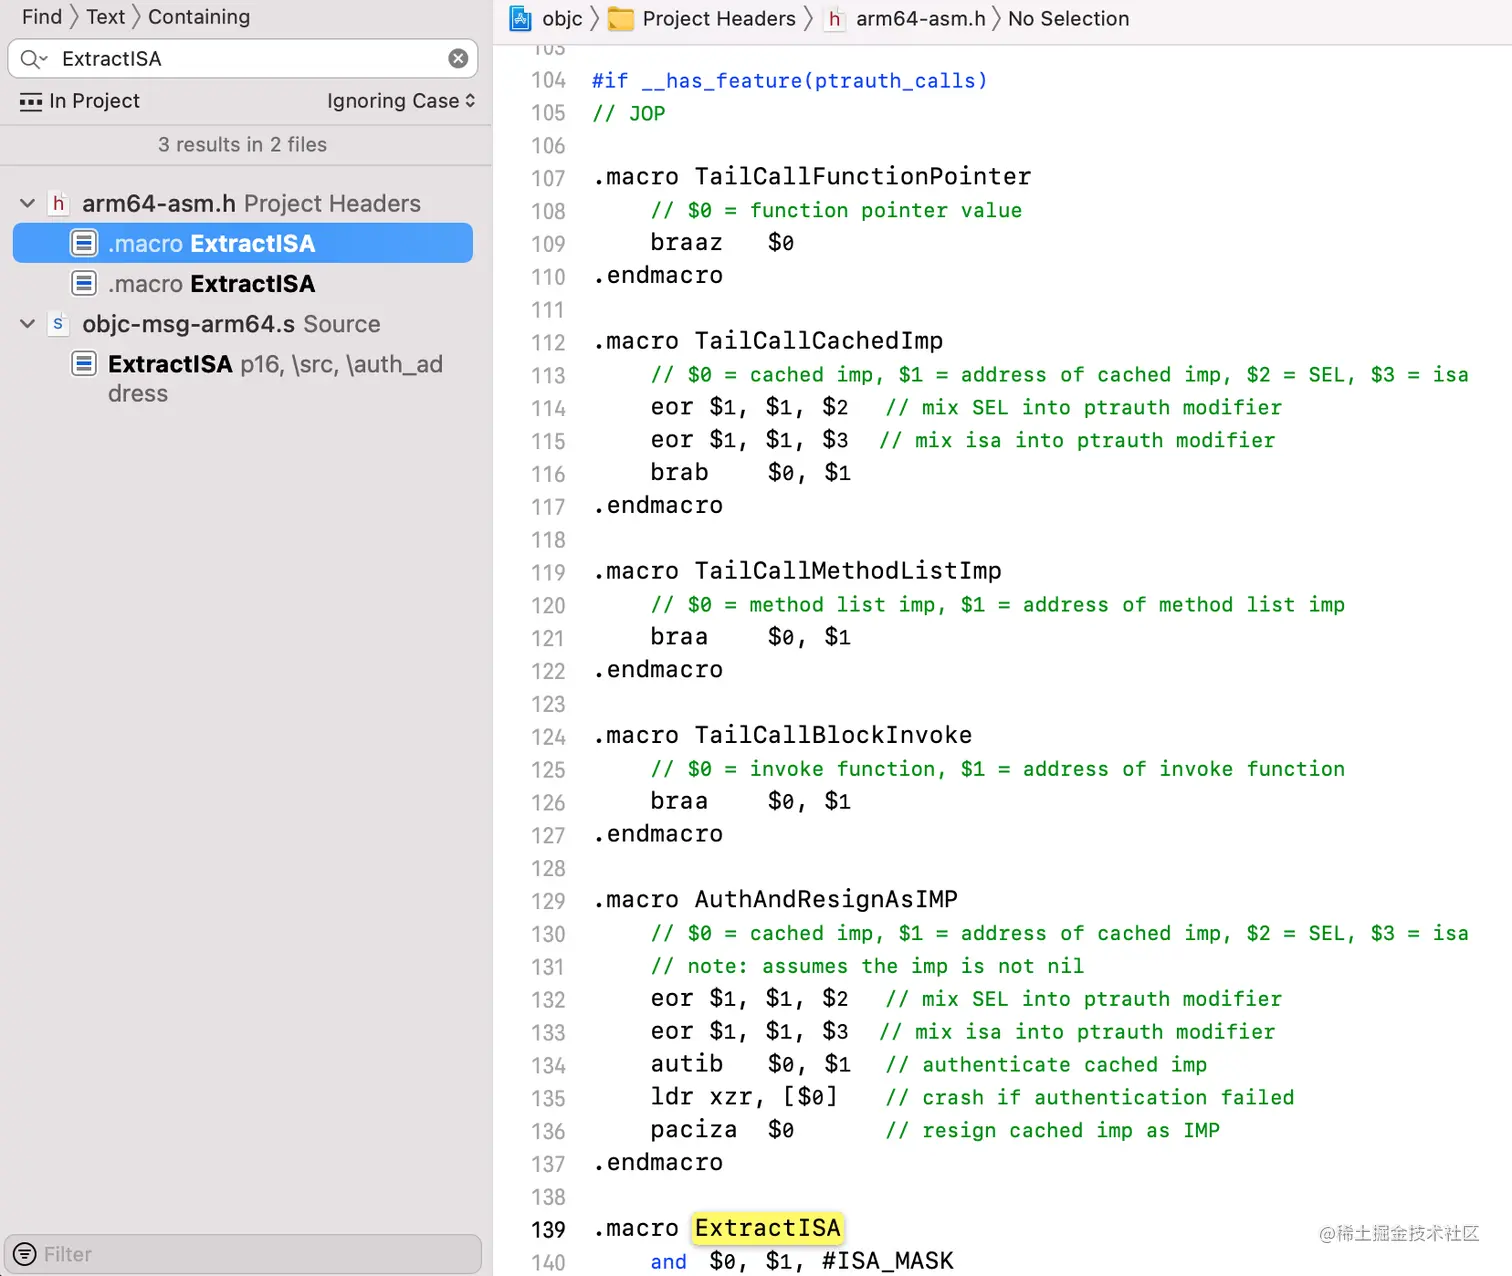The height and width of the screenshot is (1276, 1512).
Task: Select arm64-asm.h Project Headers row
Action: (x=243, y=204)
